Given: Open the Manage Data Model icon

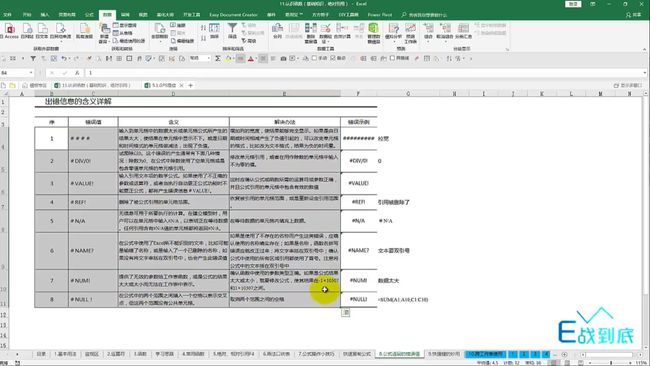Looking at the screenshot, I should coord(374,33).
